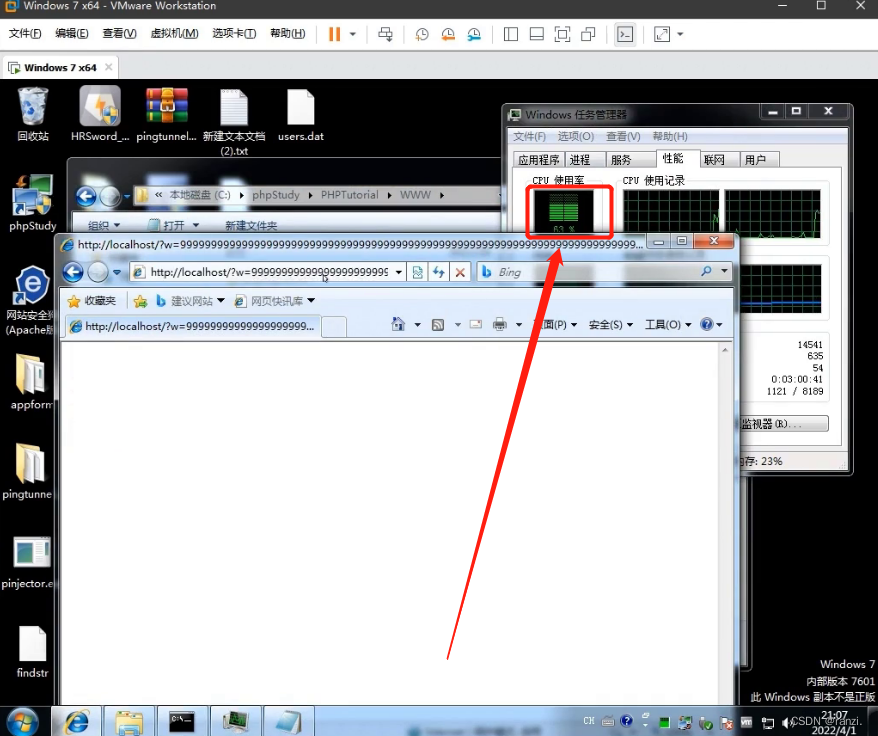Go back in Internet Explorer window
Screen dimensions: 878x736
(x=73, y=272)
